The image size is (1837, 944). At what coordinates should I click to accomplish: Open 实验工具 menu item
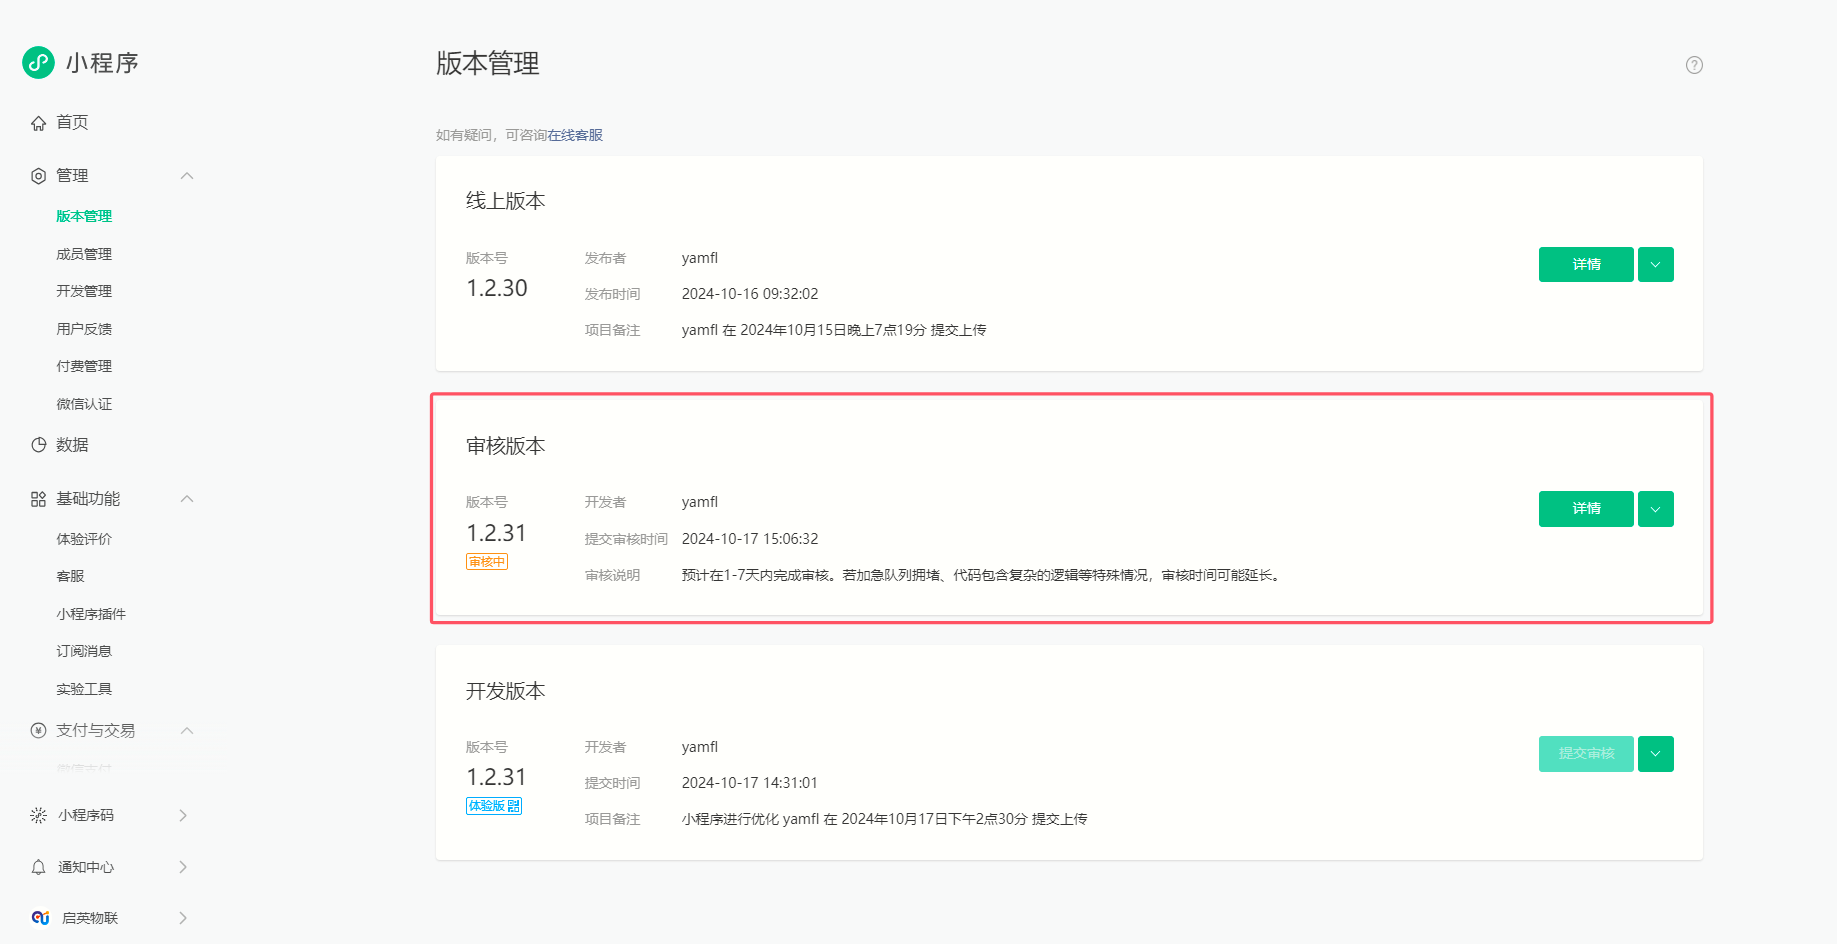click(x=84, y=689)
